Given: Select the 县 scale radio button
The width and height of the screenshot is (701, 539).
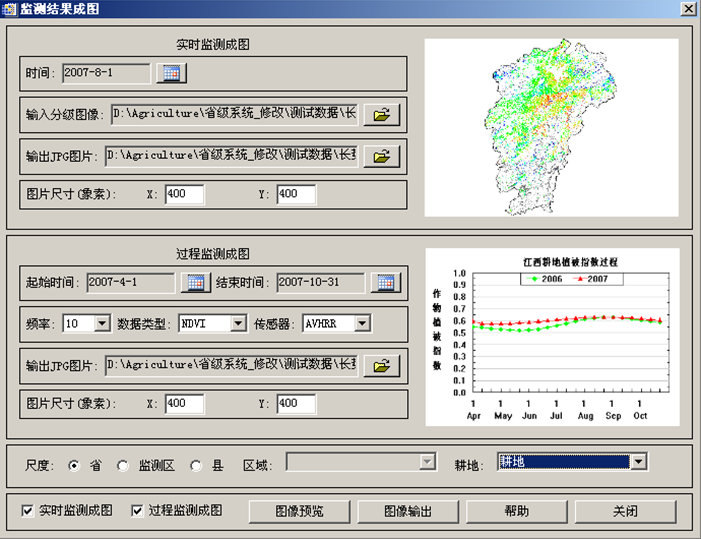Looking at the screenshot, I should coord(195,466).
